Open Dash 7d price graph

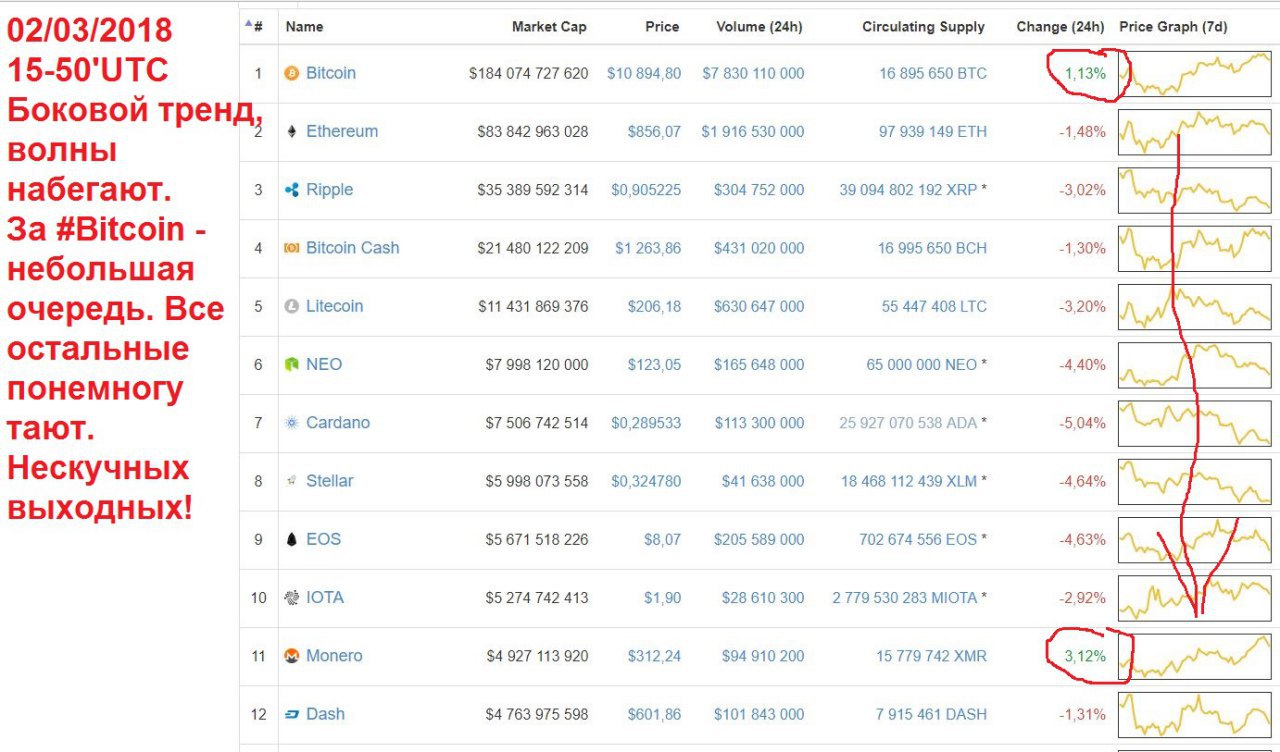click(x=1194, y=714)
